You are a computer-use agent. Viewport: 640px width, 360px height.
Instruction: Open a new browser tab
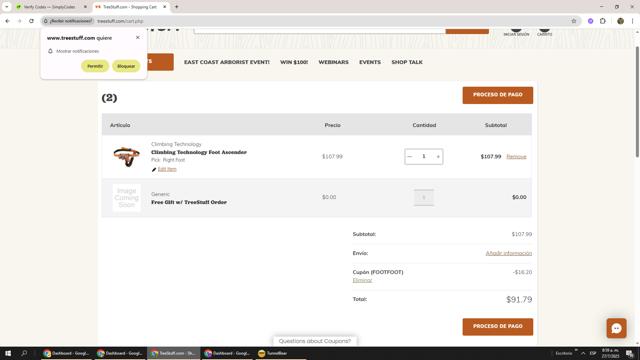pyautogui.click(x=177, y=7)
